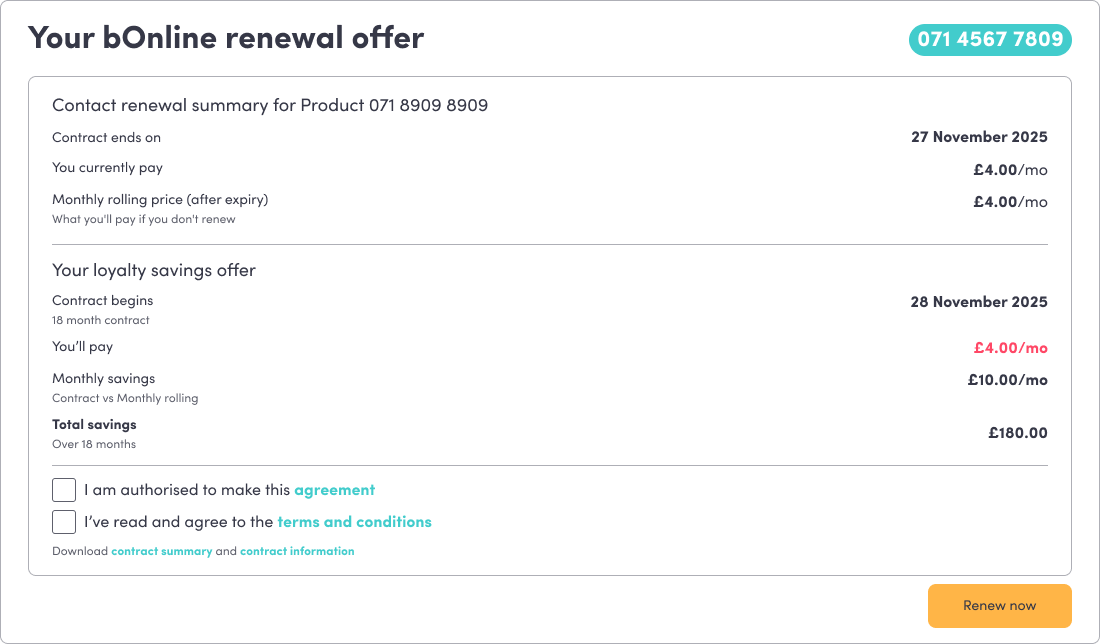Click the bOnline renewal offer heading
1100x644 pixels.
pyautogui.click(x=226, y=38)
